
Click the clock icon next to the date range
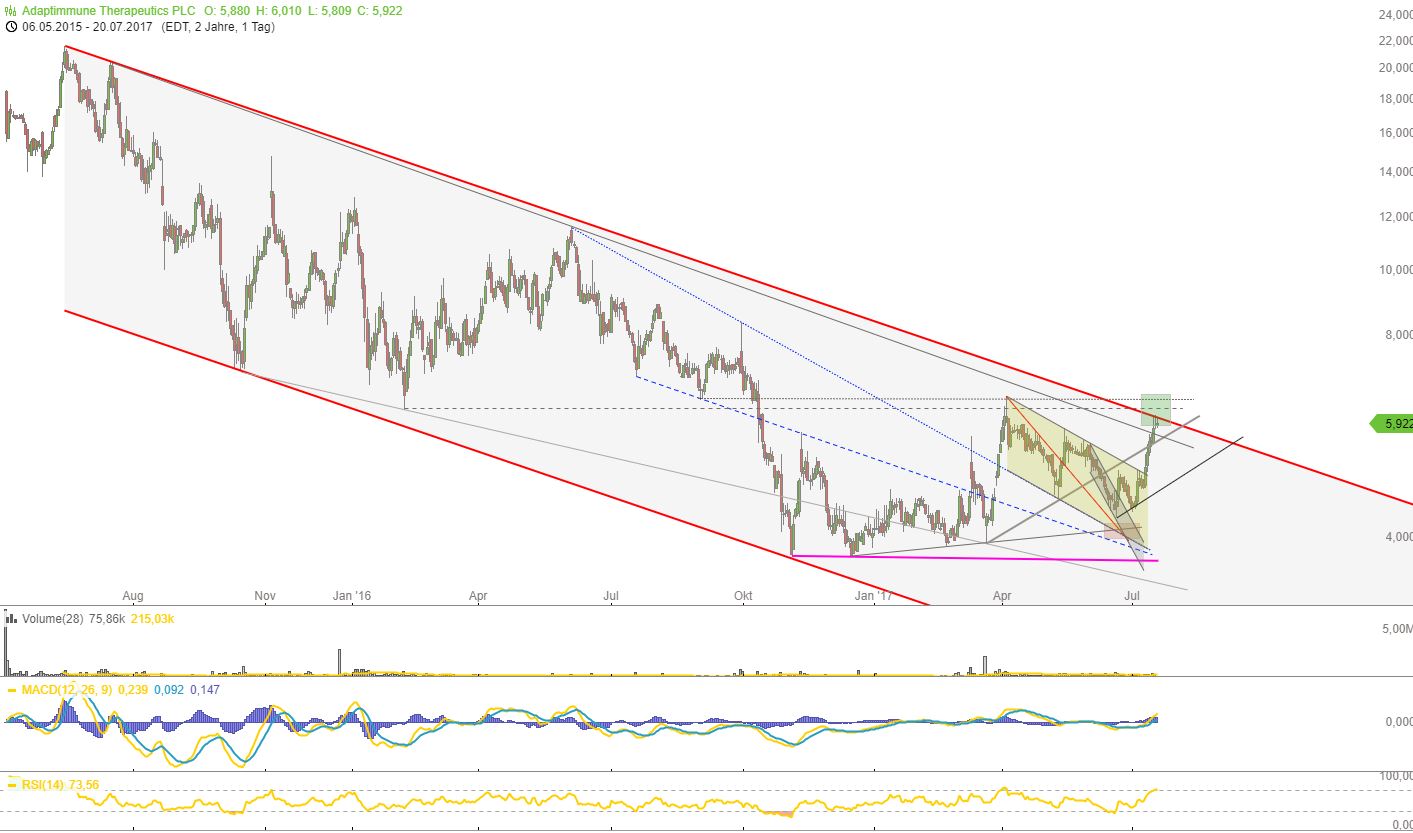[11, 27]
